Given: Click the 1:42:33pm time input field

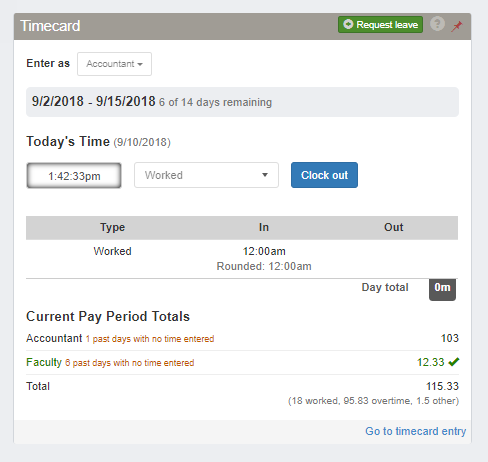Looking at the screenshot, I should 74,175.
